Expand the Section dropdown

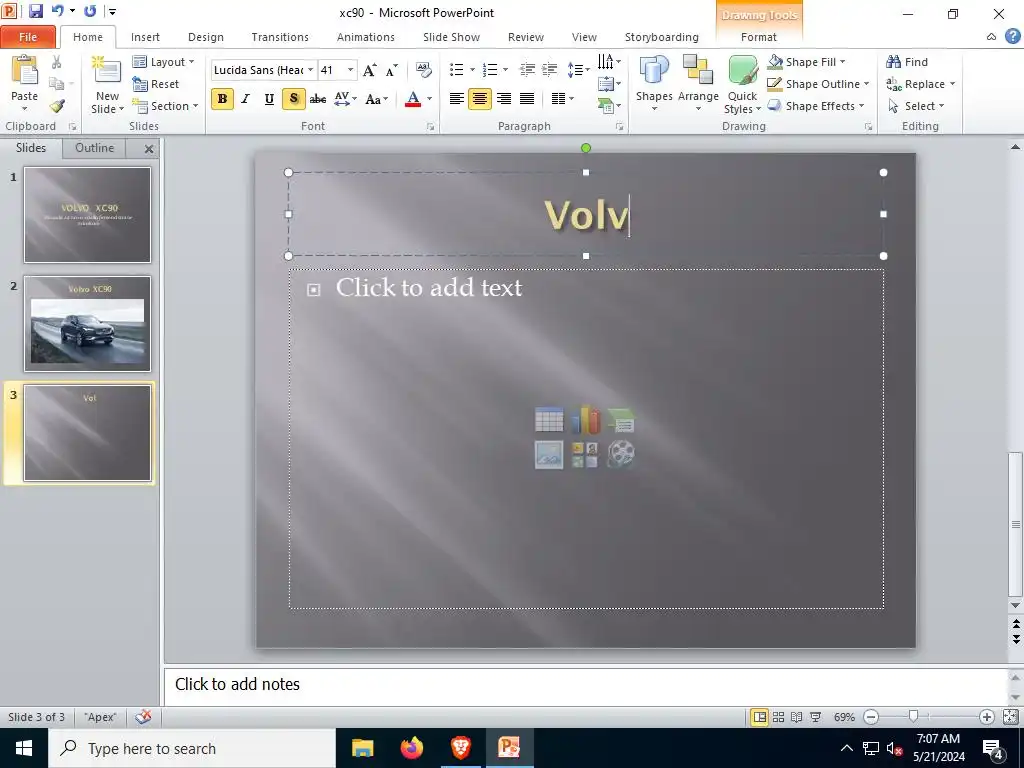point(165,106)
